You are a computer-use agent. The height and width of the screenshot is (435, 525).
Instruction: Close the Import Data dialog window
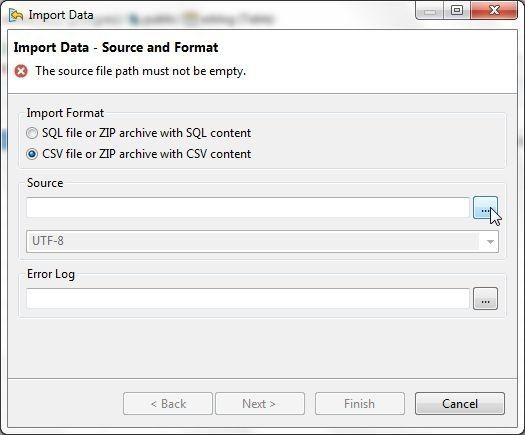tap(494, 10)
